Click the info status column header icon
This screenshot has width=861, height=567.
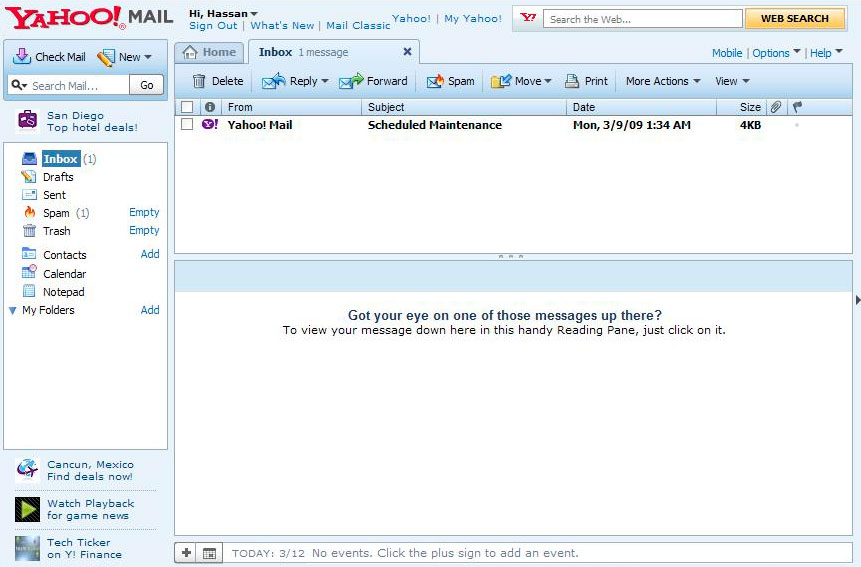[x=210, y=107]
